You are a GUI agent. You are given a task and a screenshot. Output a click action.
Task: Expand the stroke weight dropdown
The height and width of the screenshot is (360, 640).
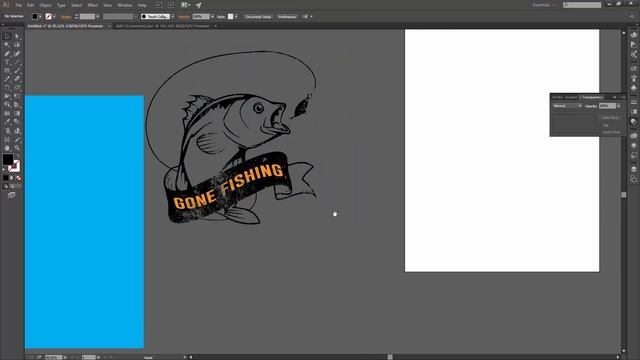(98, 17)
